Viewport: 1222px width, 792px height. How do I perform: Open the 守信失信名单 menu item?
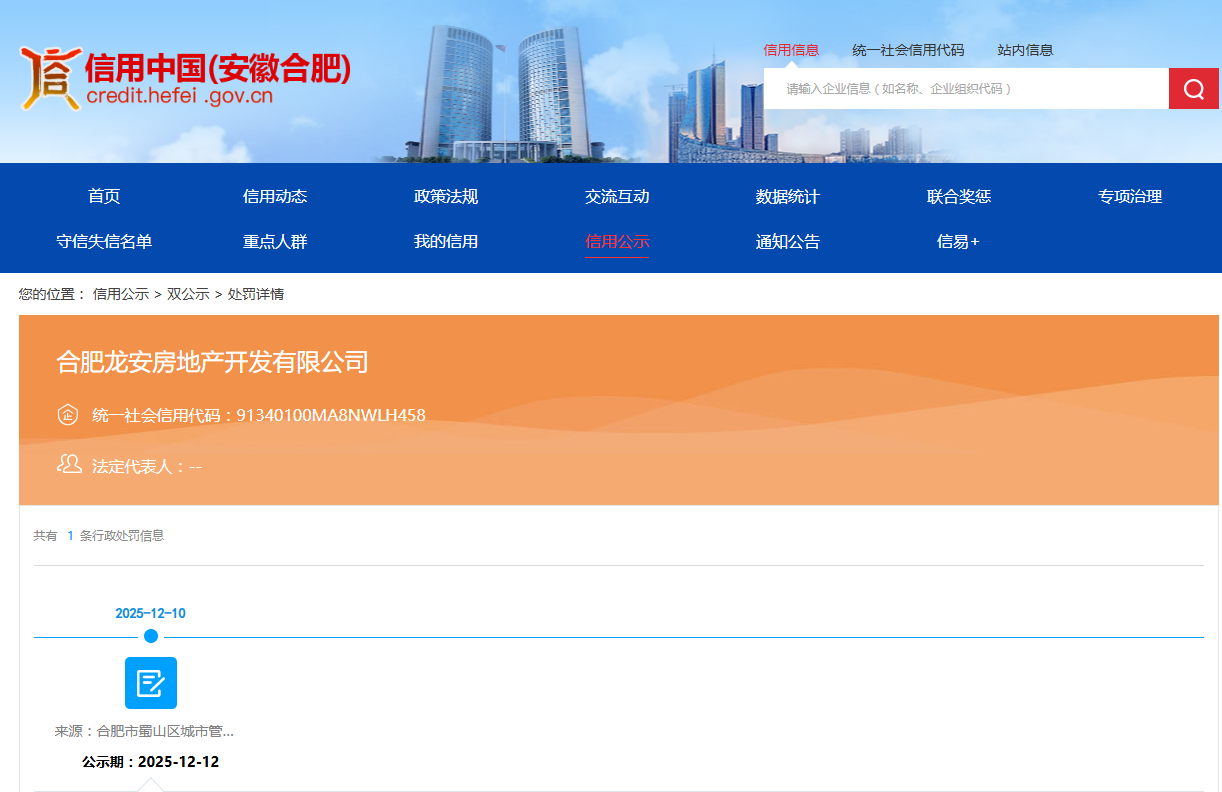pyautogui.click(x=106, y=241)
